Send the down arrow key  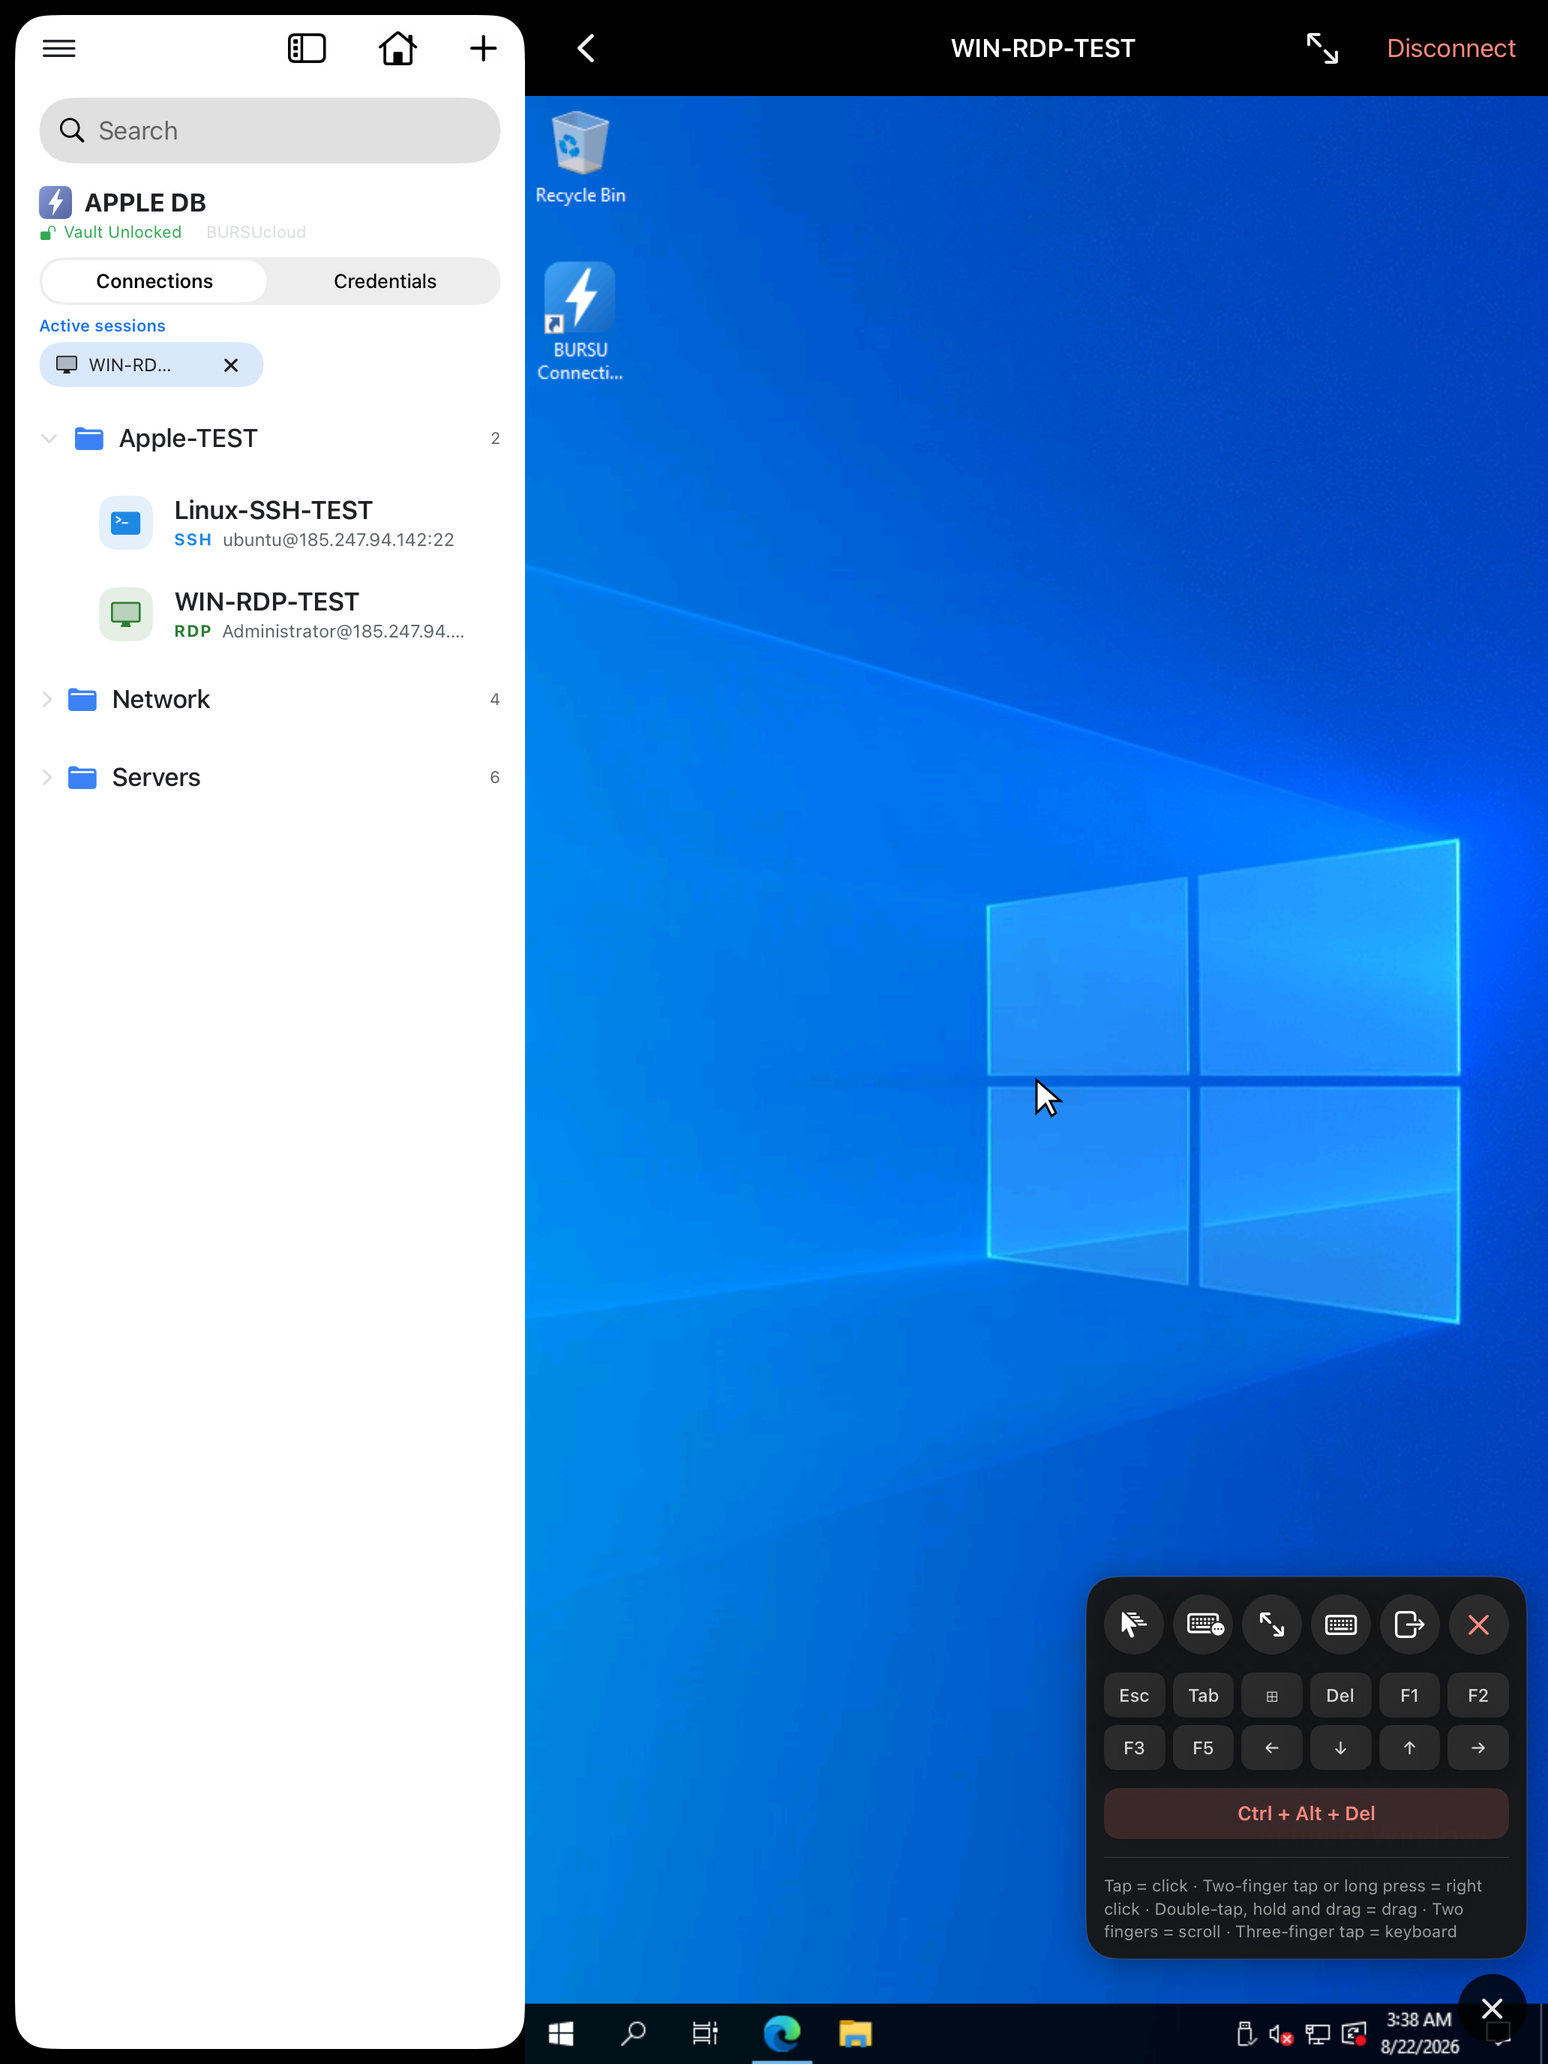point(1340,1748)
